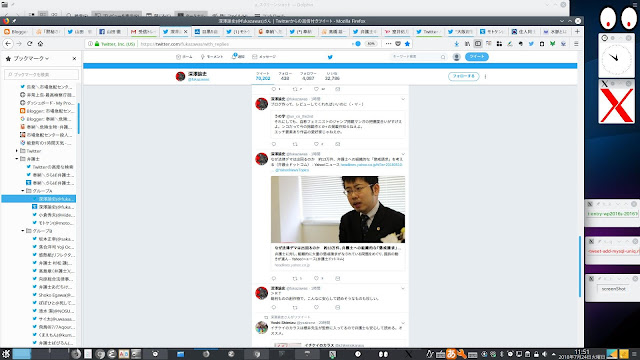Click the search magnifier in Twitter search box

coord(443,57)
